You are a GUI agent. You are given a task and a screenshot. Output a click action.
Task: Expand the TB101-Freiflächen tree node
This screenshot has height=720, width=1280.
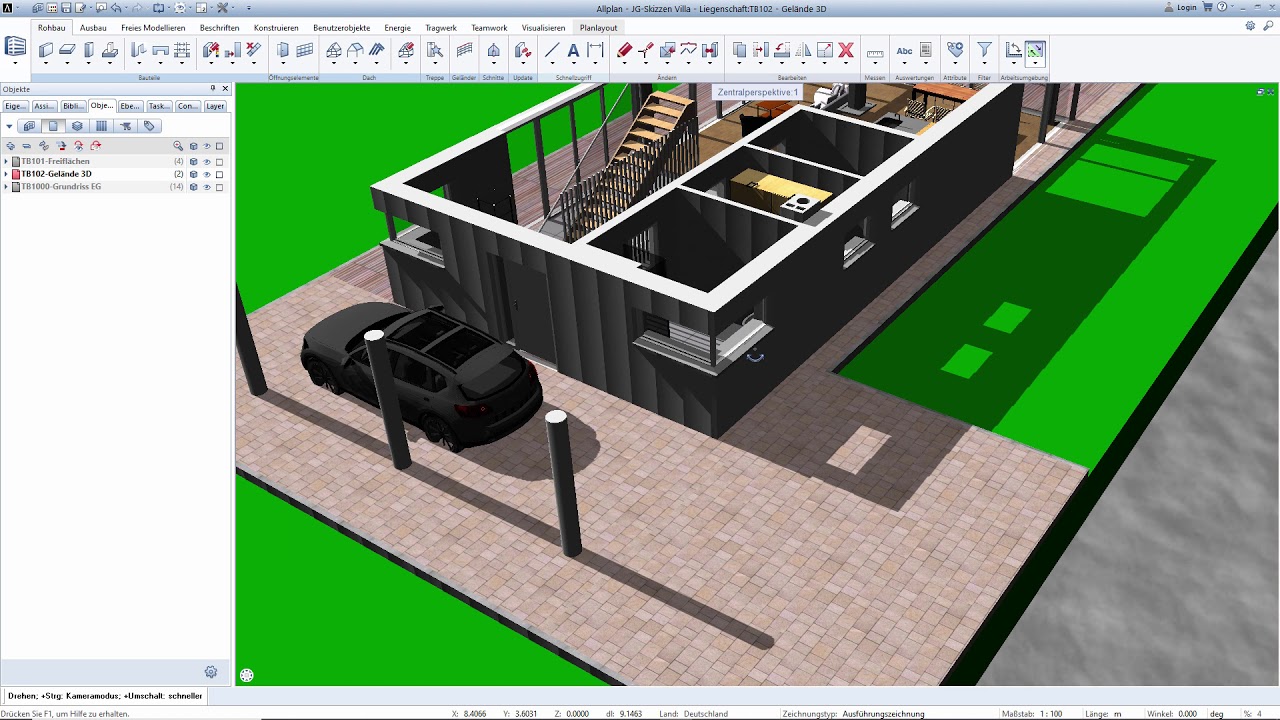[x=6, y=161]
